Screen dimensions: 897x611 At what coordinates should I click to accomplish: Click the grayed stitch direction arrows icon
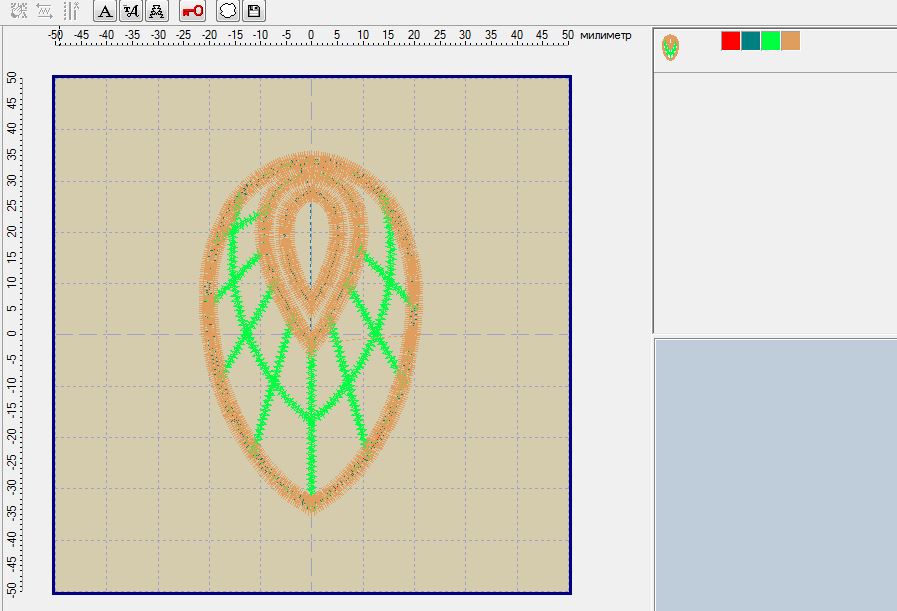pos(45,11)
